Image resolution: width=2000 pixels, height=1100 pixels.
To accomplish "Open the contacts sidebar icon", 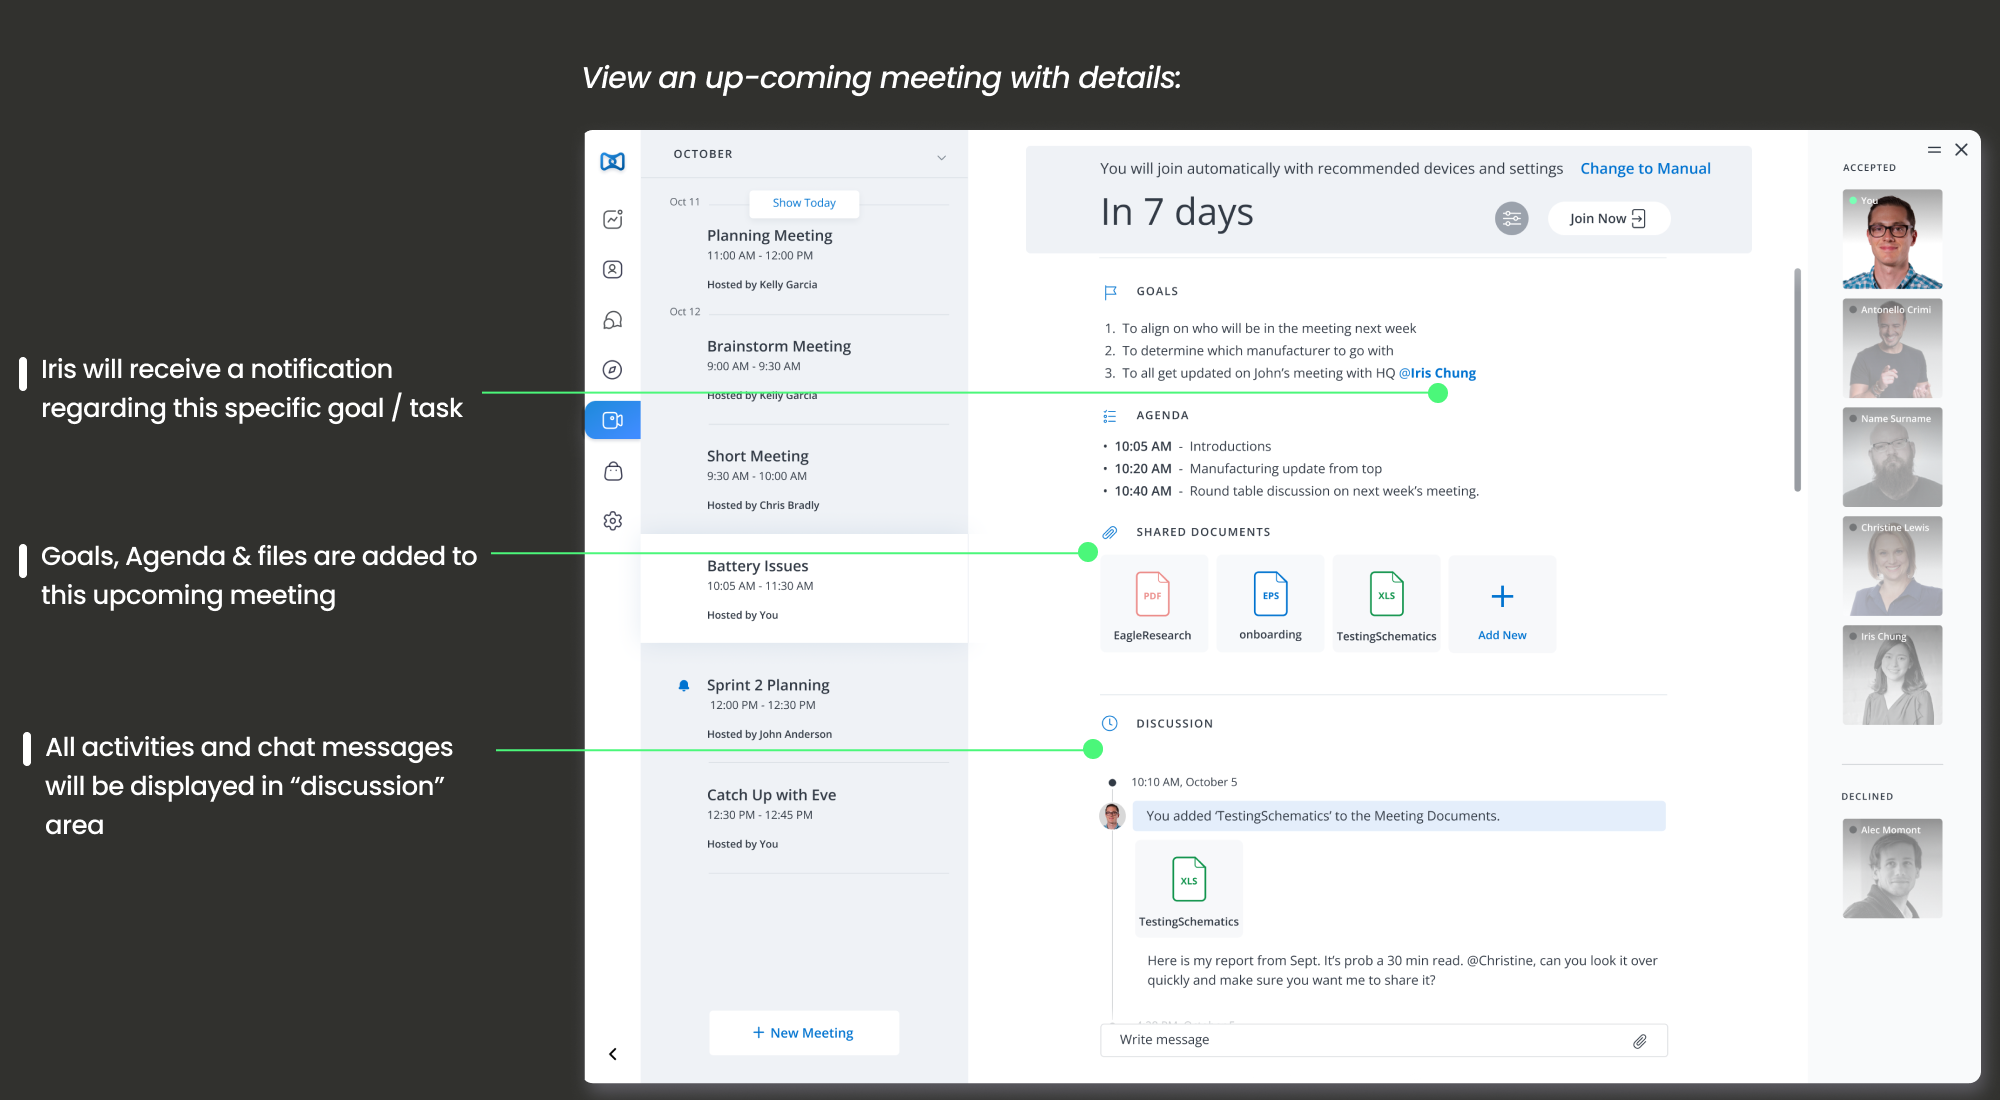I will 613,269.
